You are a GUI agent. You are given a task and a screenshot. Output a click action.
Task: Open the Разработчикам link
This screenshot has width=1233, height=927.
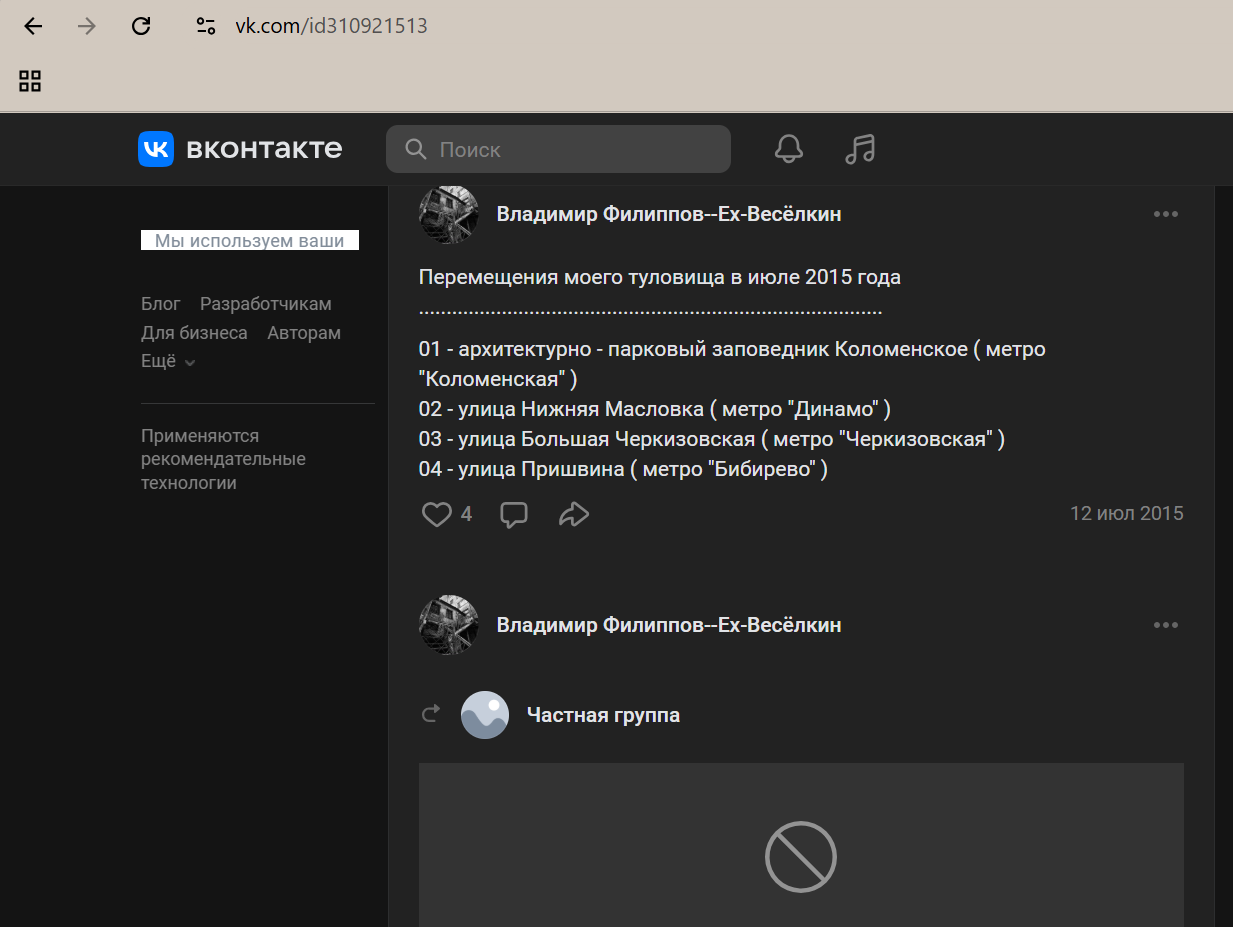(x=265, y=304)
